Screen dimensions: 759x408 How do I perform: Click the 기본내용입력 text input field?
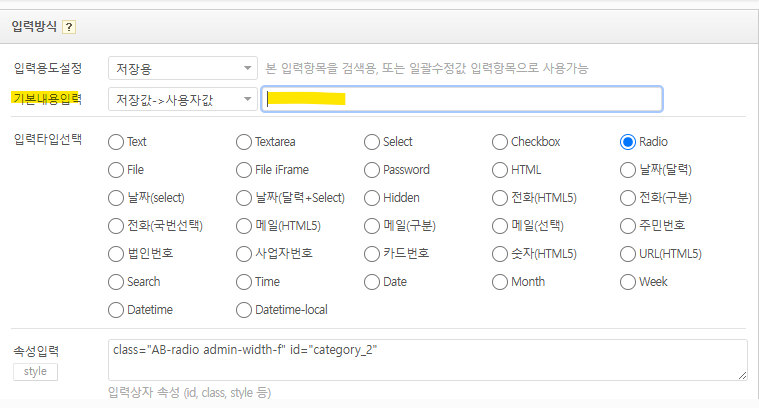tap(462, 99)
